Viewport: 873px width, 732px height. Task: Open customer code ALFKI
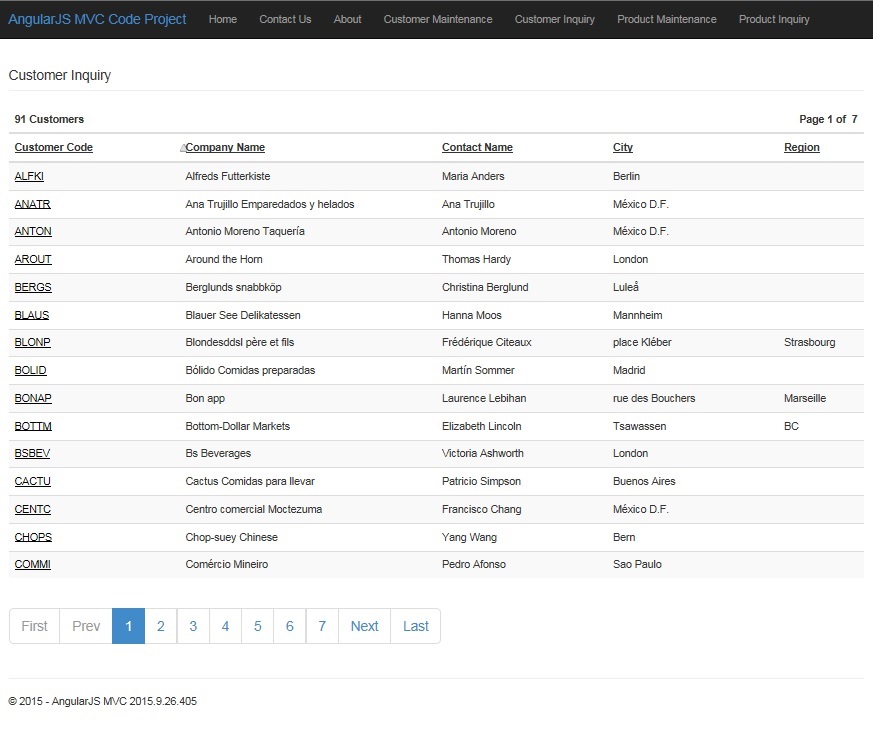point(29,176)
